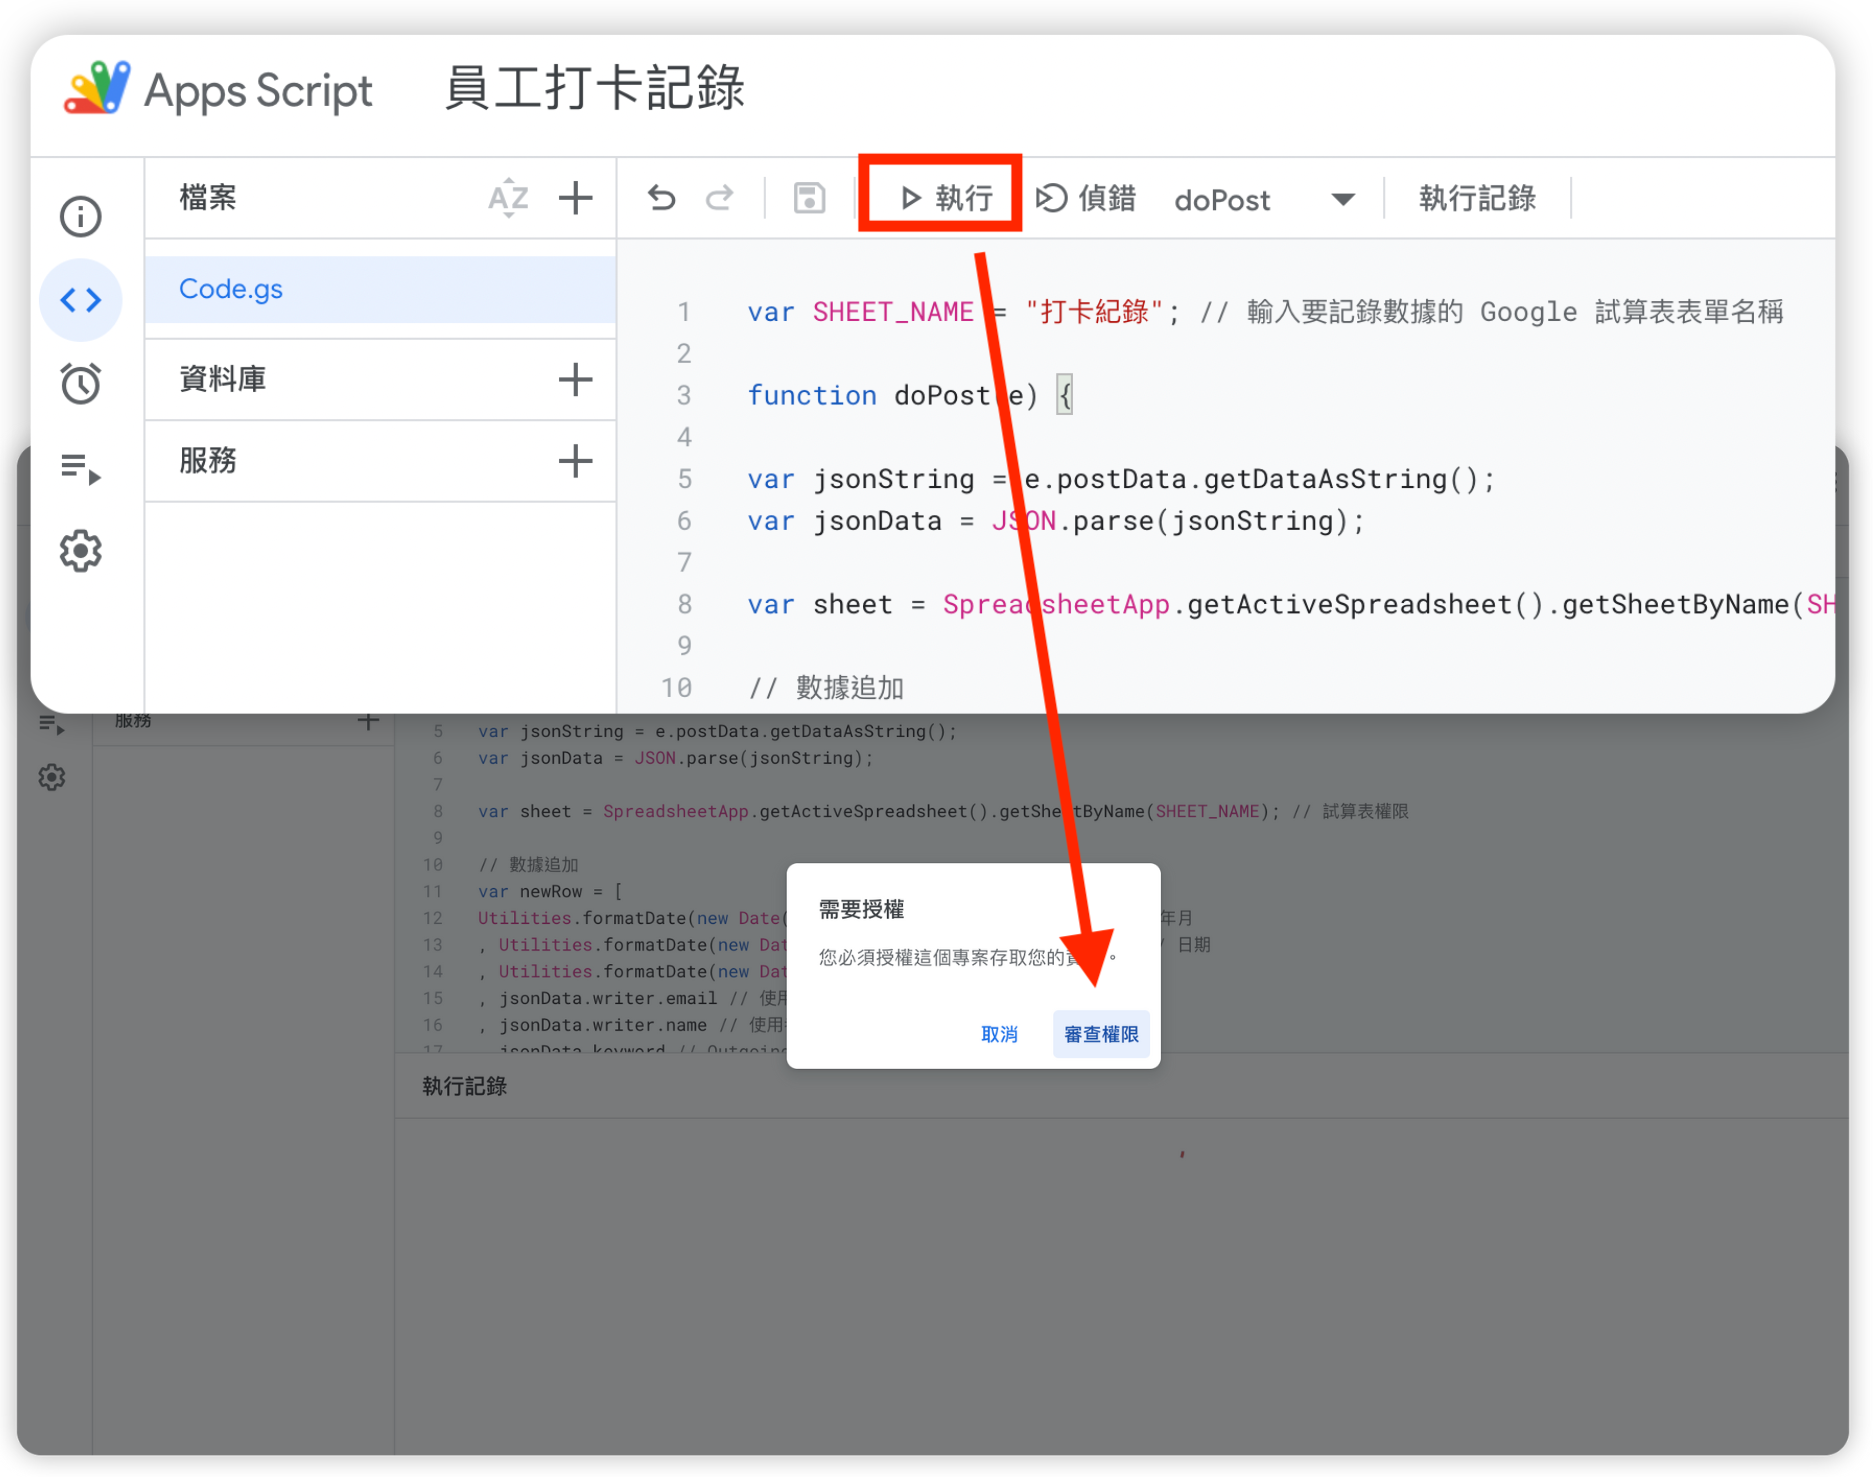
Task: Open project settings from the sidebar gear
Action: tap(80, 550)
